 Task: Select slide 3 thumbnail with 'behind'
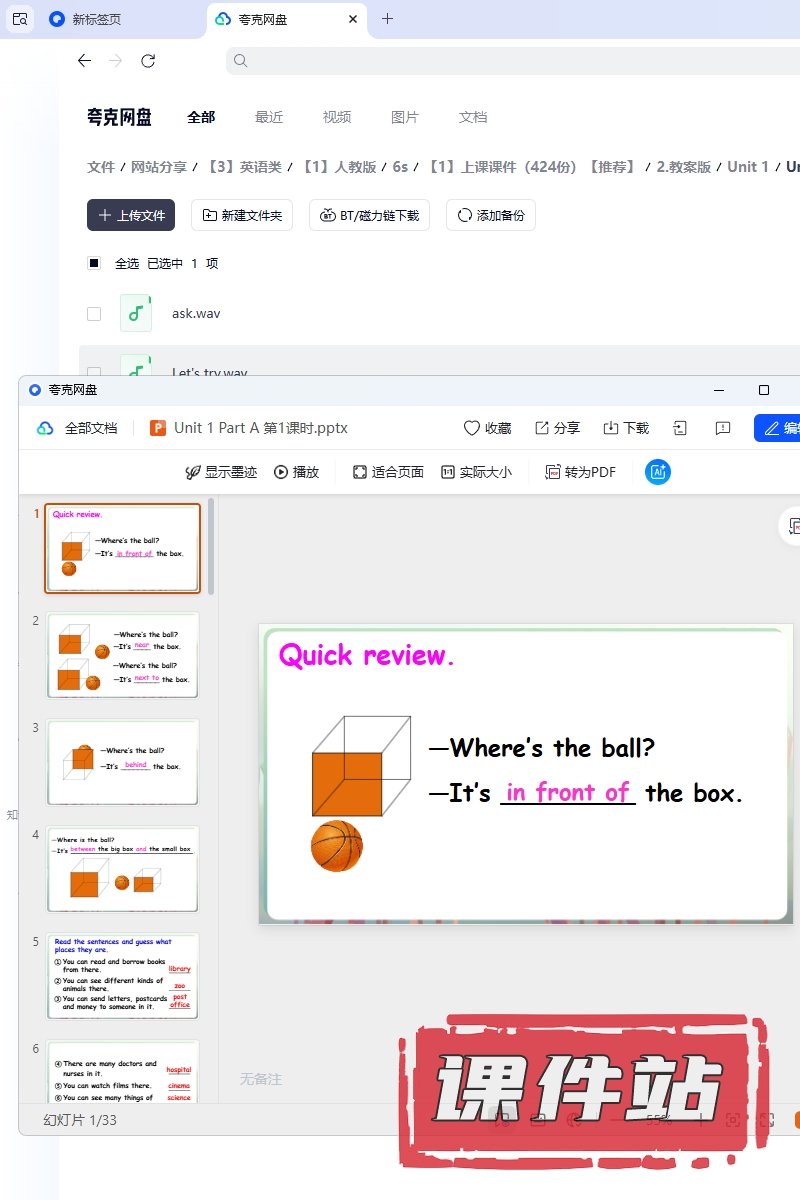point(123,761)
